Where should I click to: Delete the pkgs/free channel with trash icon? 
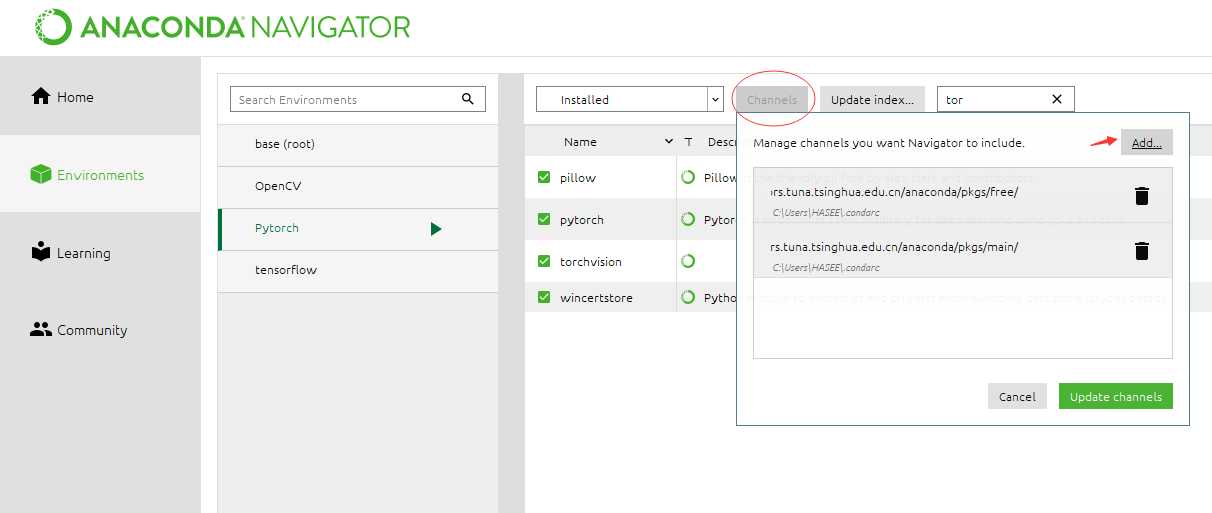[x=1142, y=196]
